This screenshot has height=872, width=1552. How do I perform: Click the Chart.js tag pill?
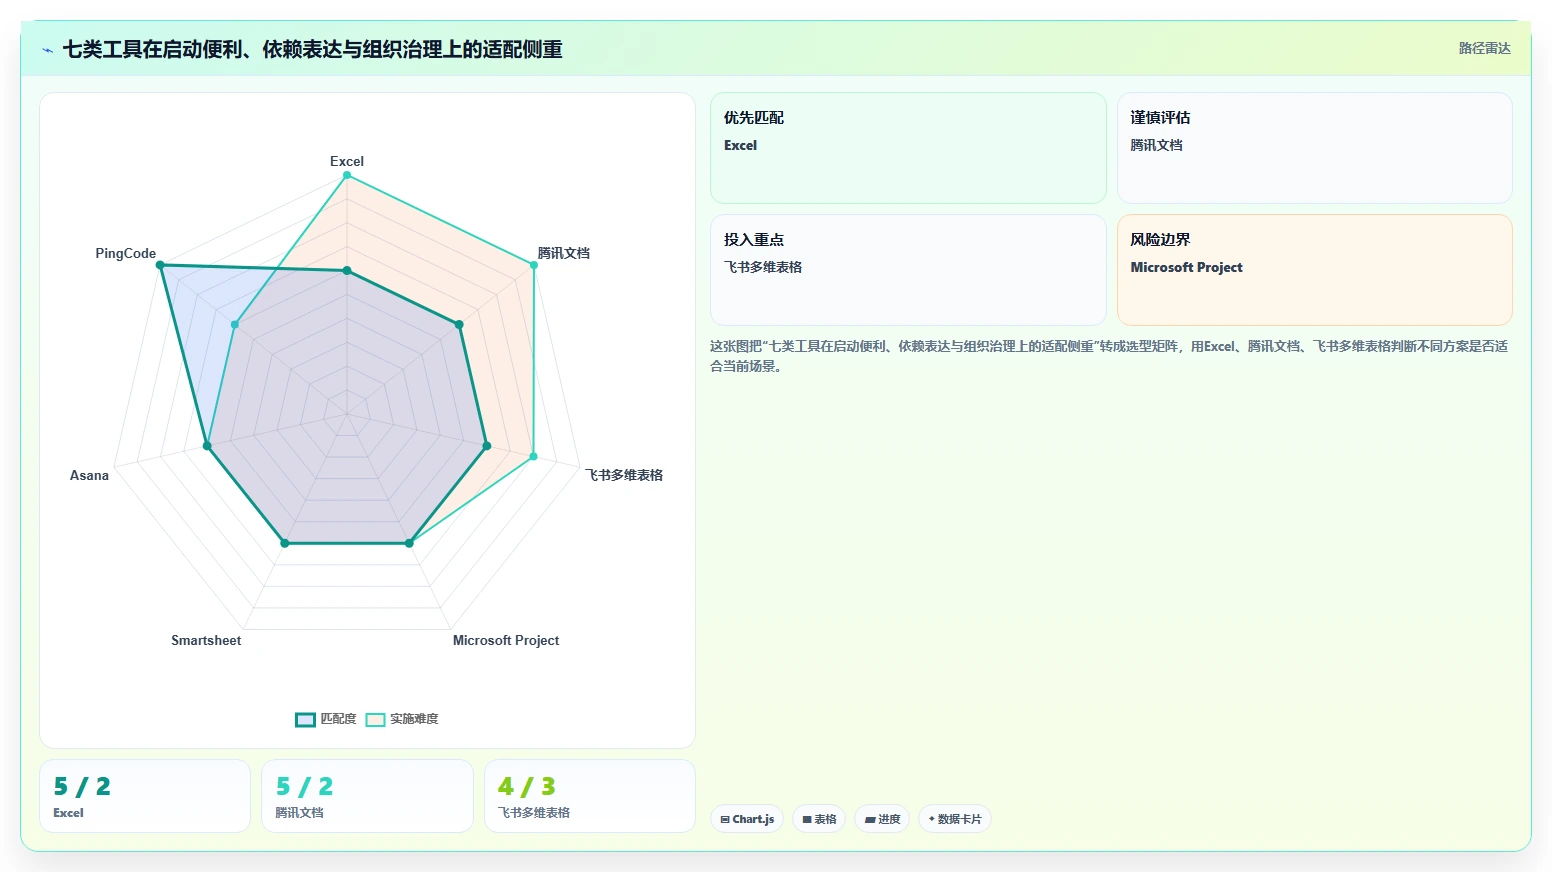tap(747, 819)
